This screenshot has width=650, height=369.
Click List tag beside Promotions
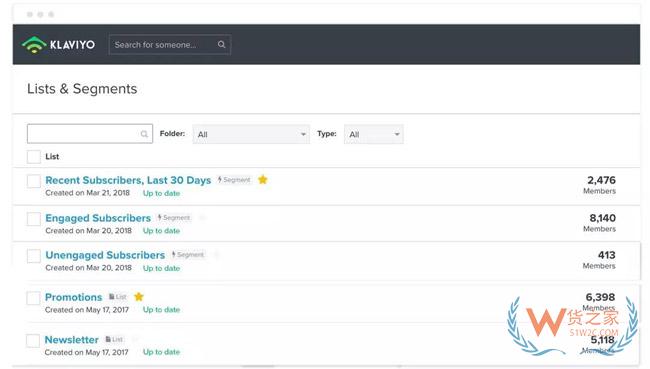tap(118, 296)
